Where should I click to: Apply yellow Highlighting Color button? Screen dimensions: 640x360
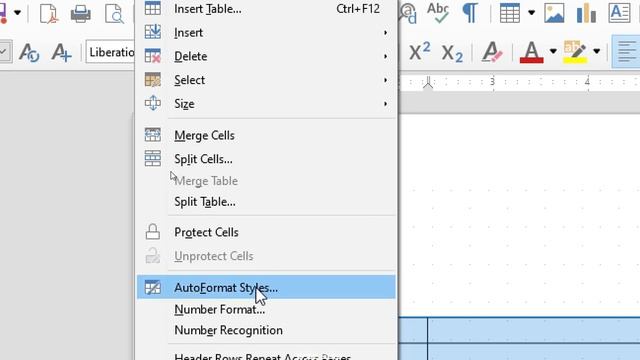pyautogui.click(x=575, y=52)
